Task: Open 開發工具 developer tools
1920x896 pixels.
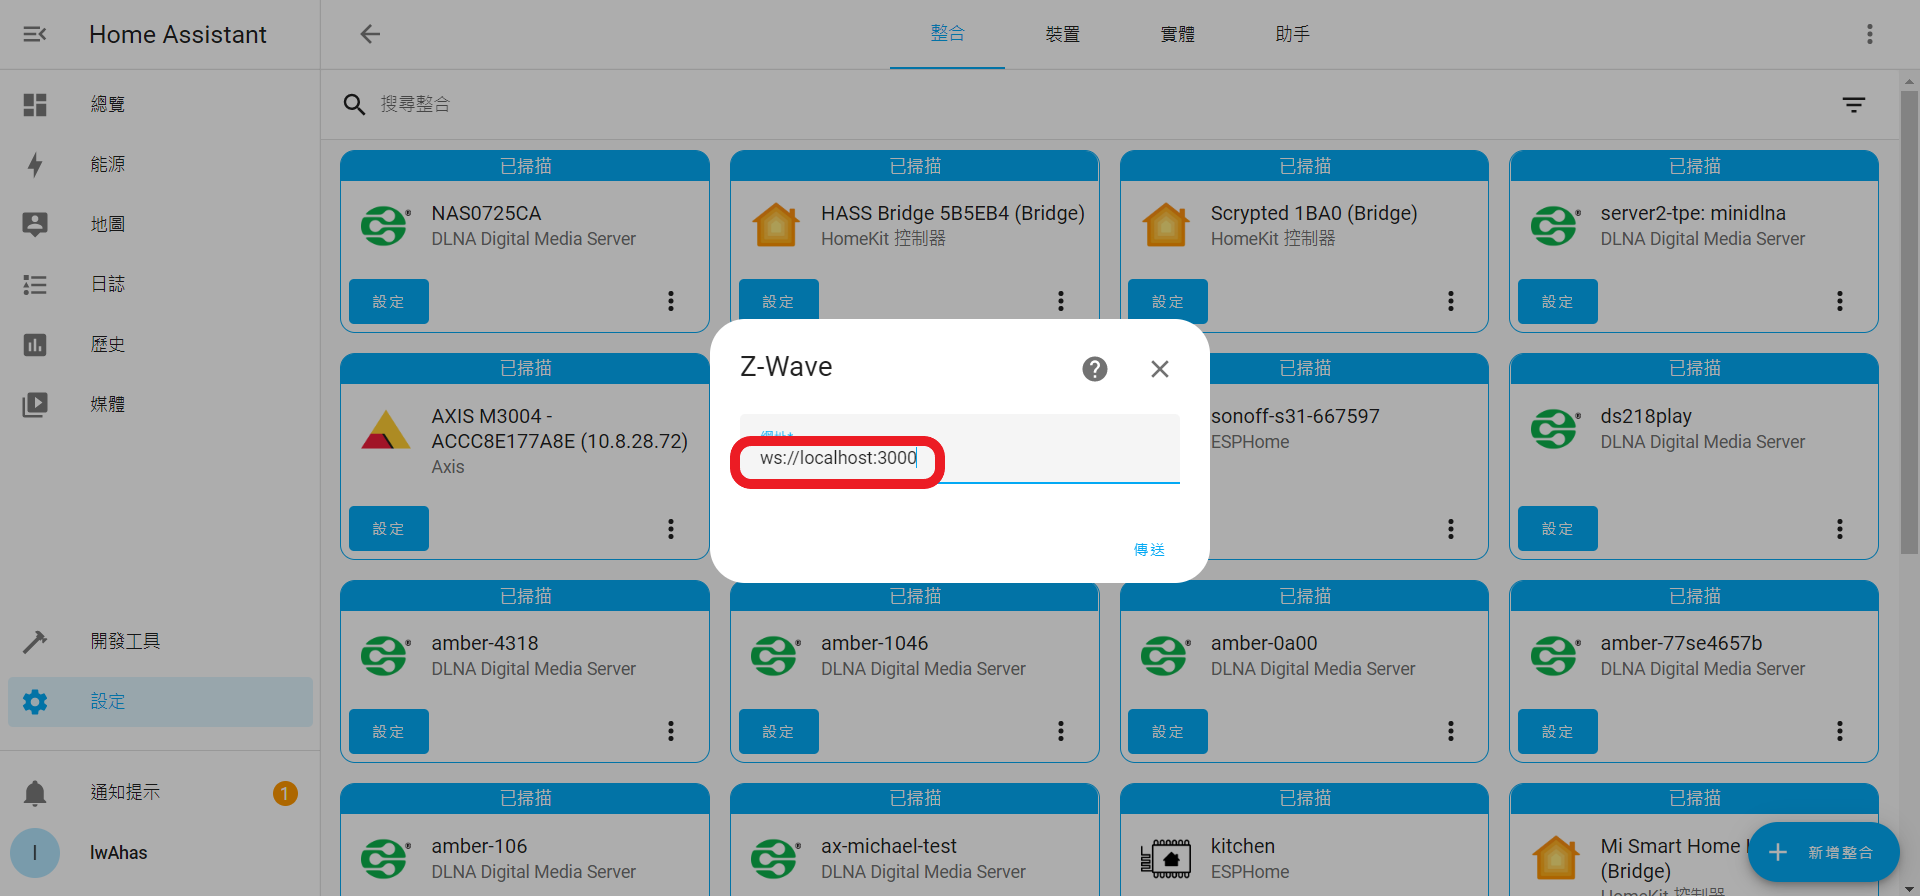Action: point(160,641)
